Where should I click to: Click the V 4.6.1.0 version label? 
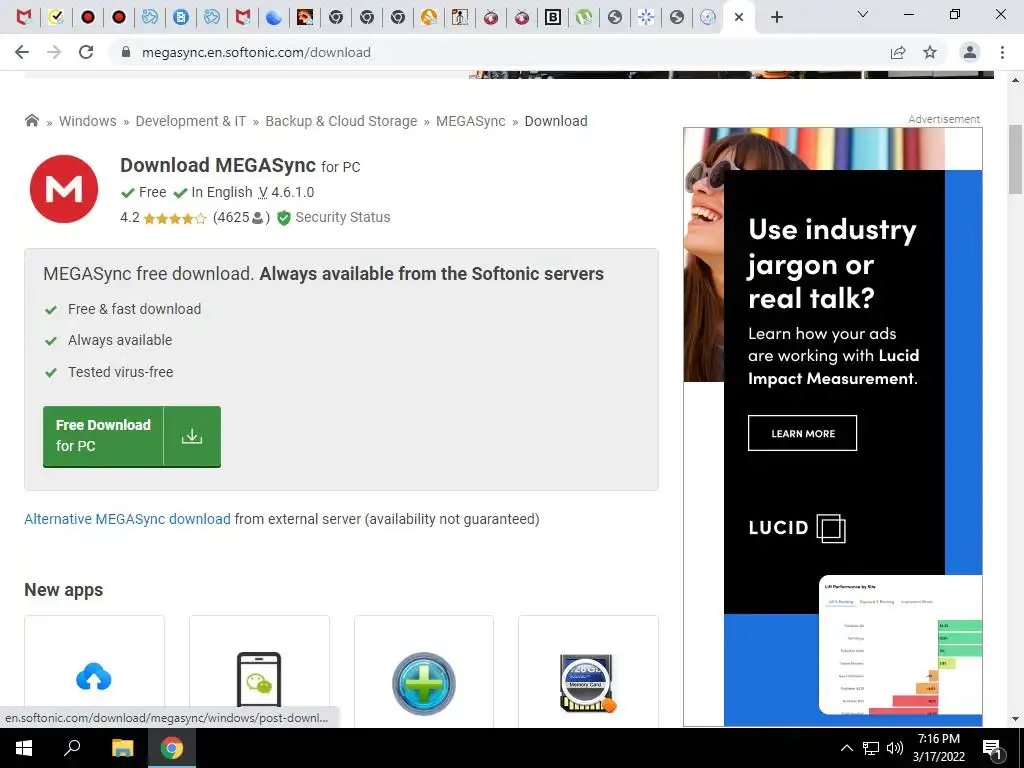(x=286, y=193)
